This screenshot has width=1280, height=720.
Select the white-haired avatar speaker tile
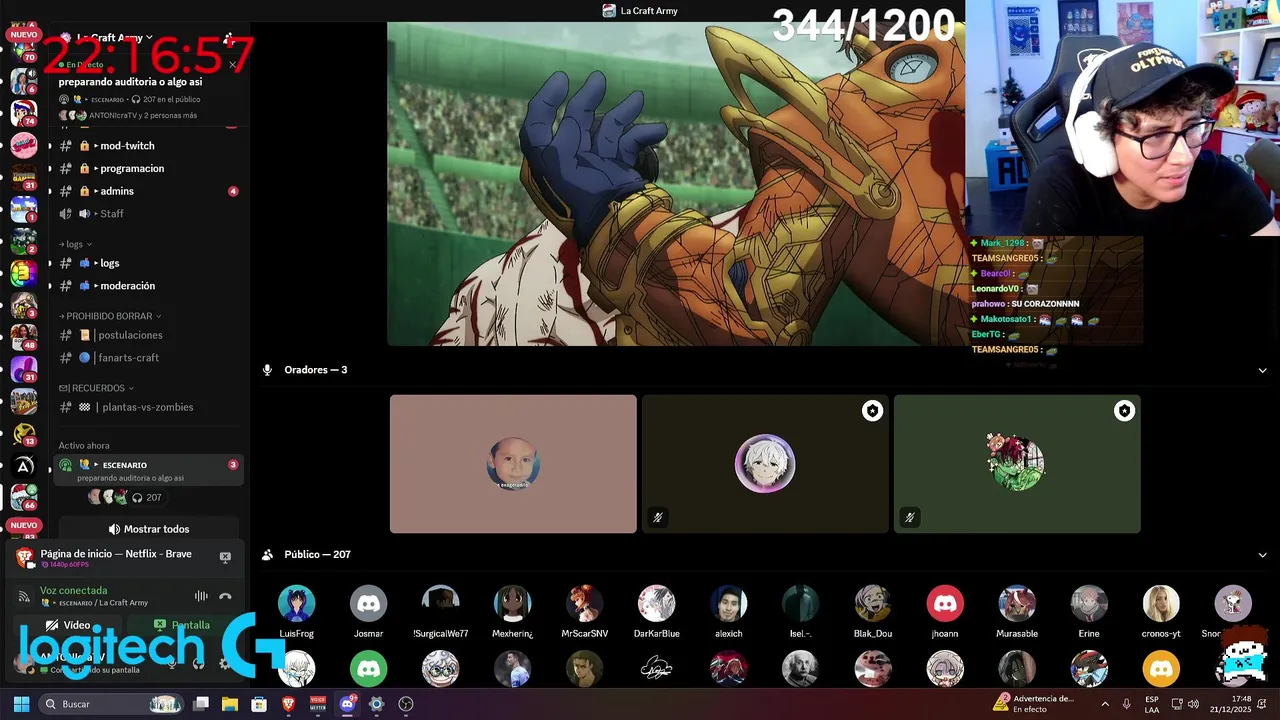(765, 464)
